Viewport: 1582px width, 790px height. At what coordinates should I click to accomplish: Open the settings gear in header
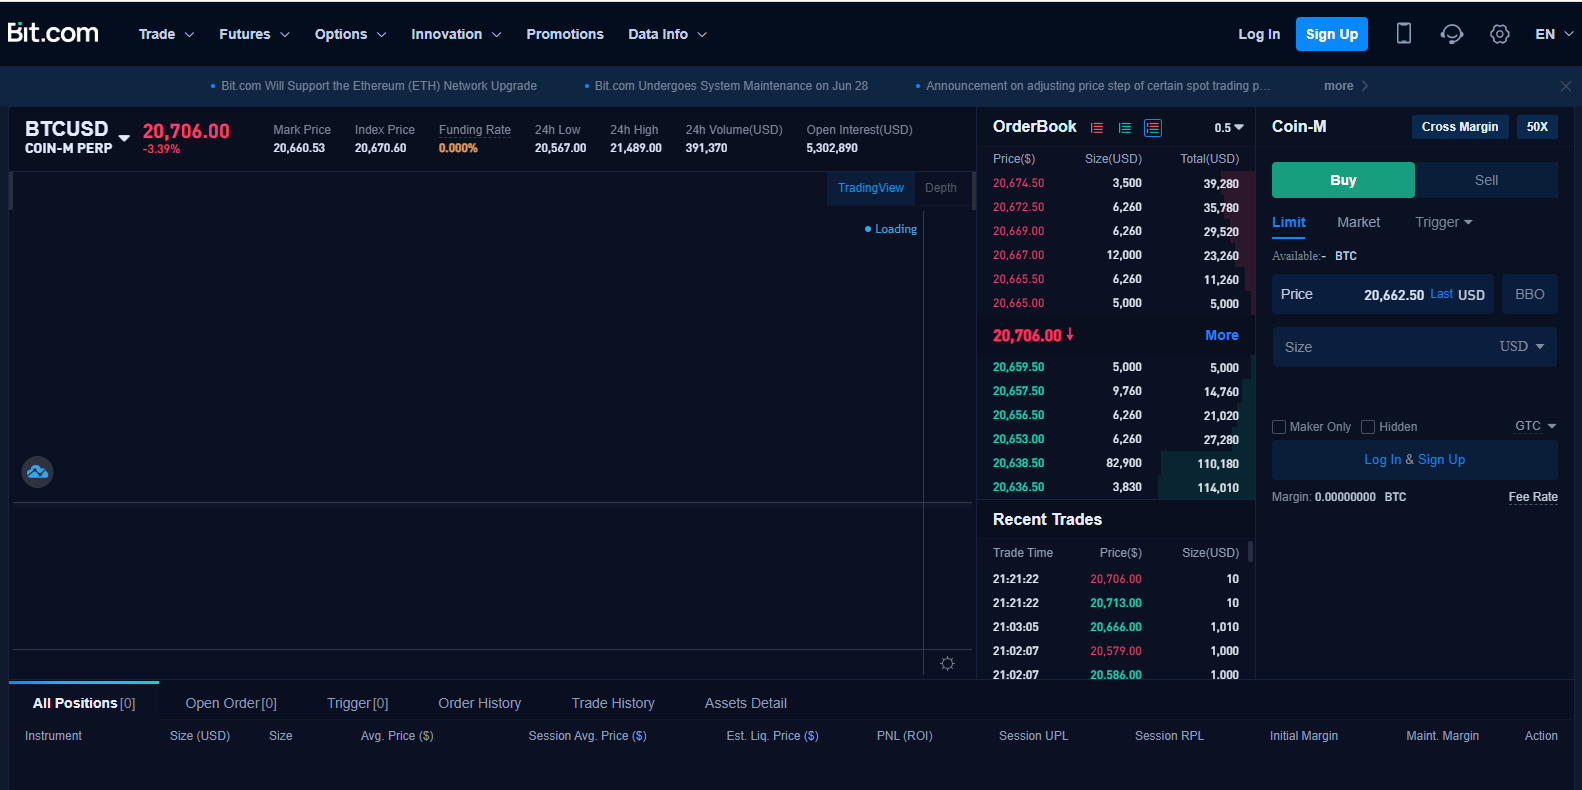[x=1500, y=34]
